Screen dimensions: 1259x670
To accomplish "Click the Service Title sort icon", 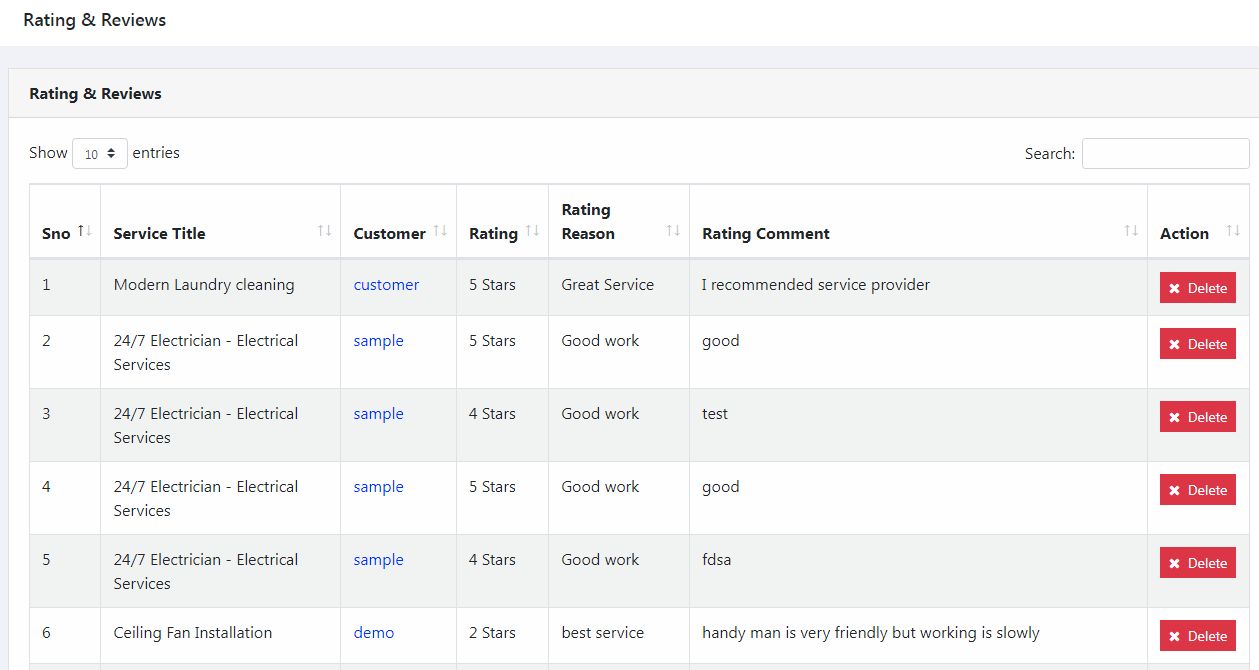I will (x=324, y=231).
